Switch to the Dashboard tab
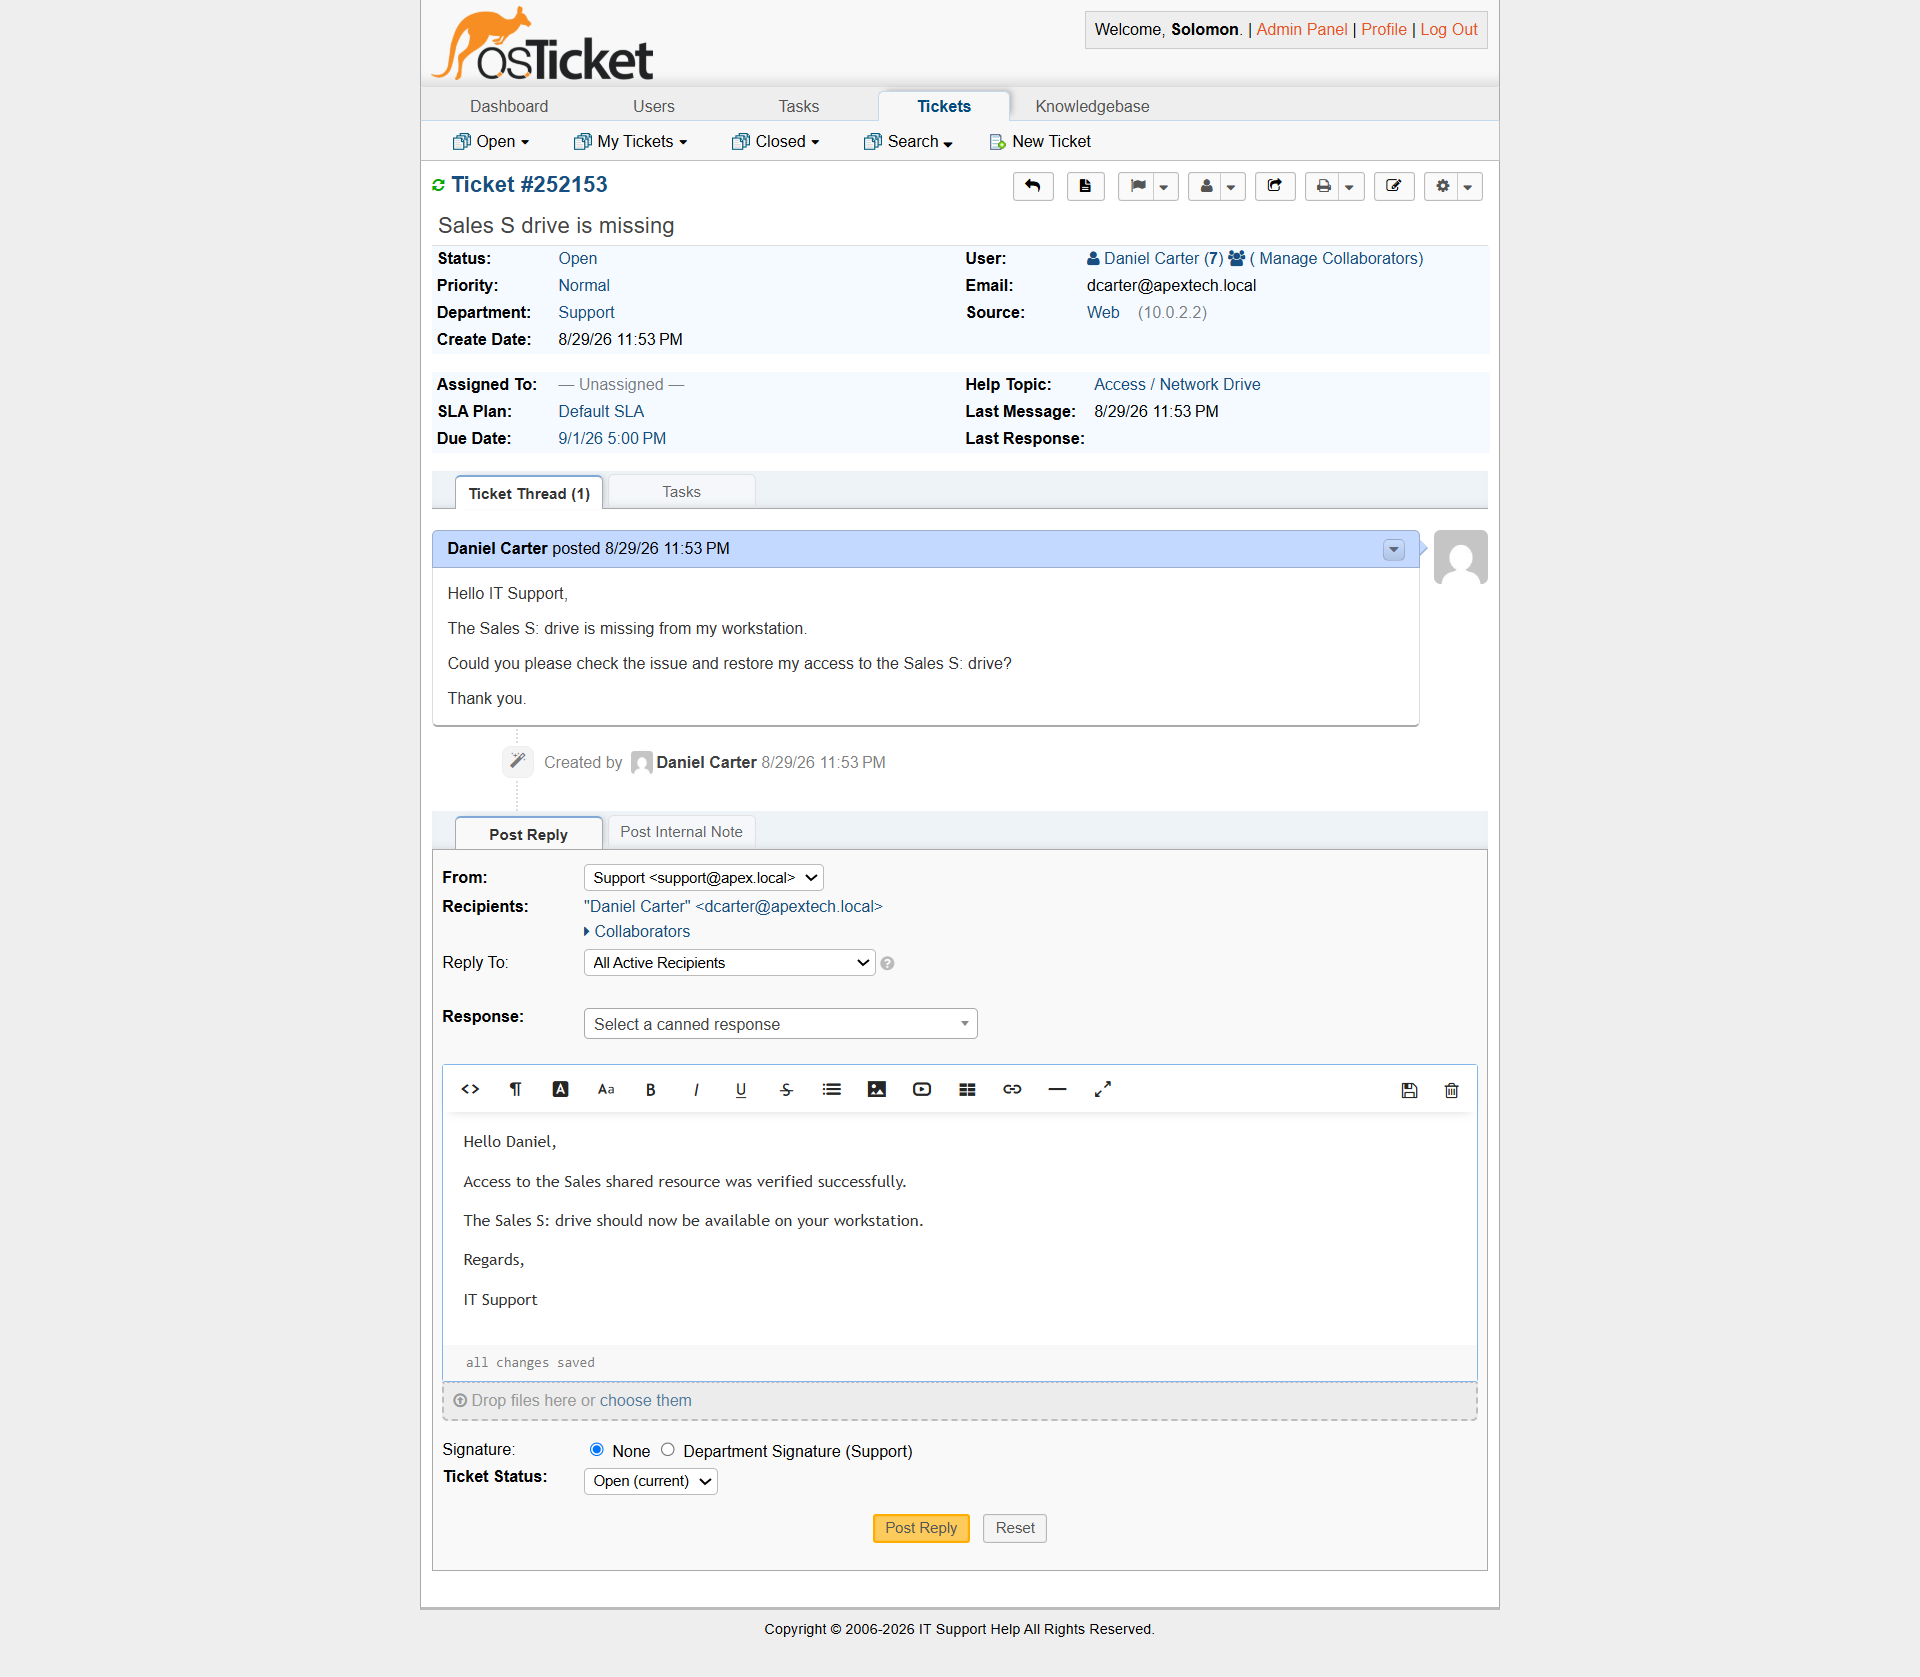The image size is (1920, 1677). coord(509,106)
